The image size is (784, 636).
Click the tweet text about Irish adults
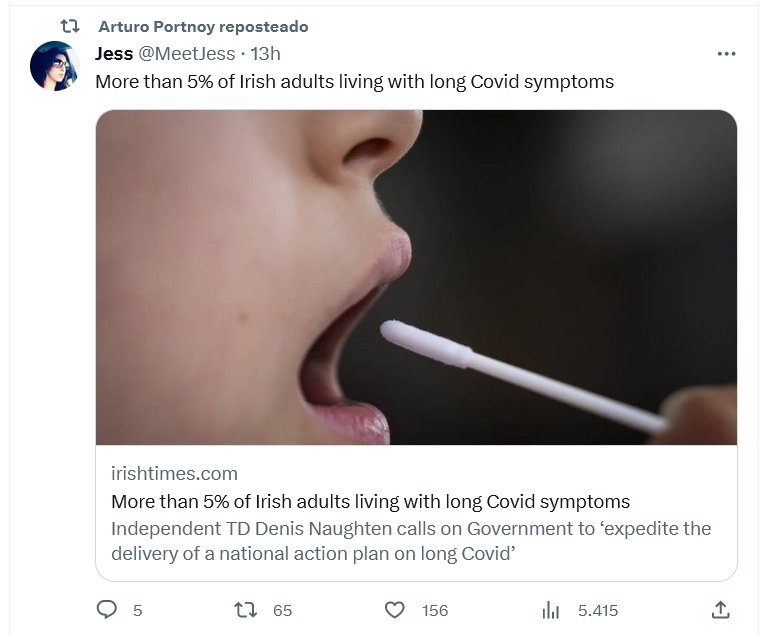[354, 82]
